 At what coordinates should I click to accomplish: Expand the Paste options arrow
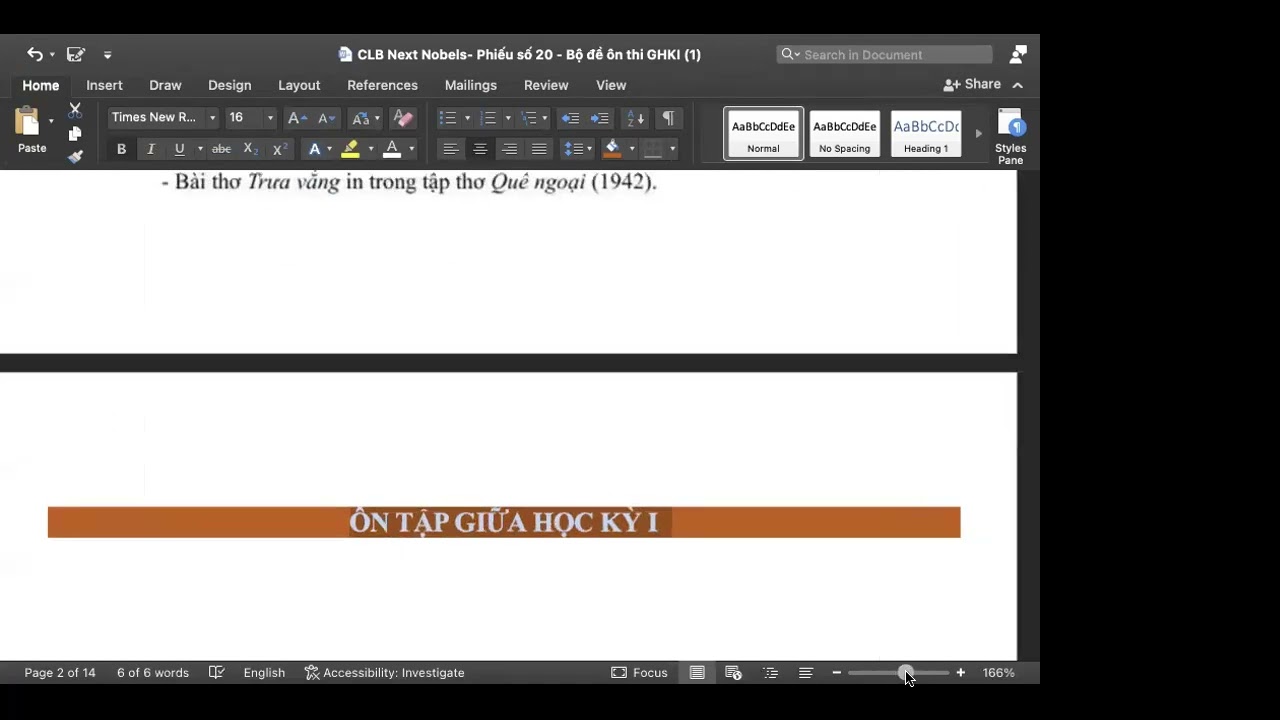[51, 122]
